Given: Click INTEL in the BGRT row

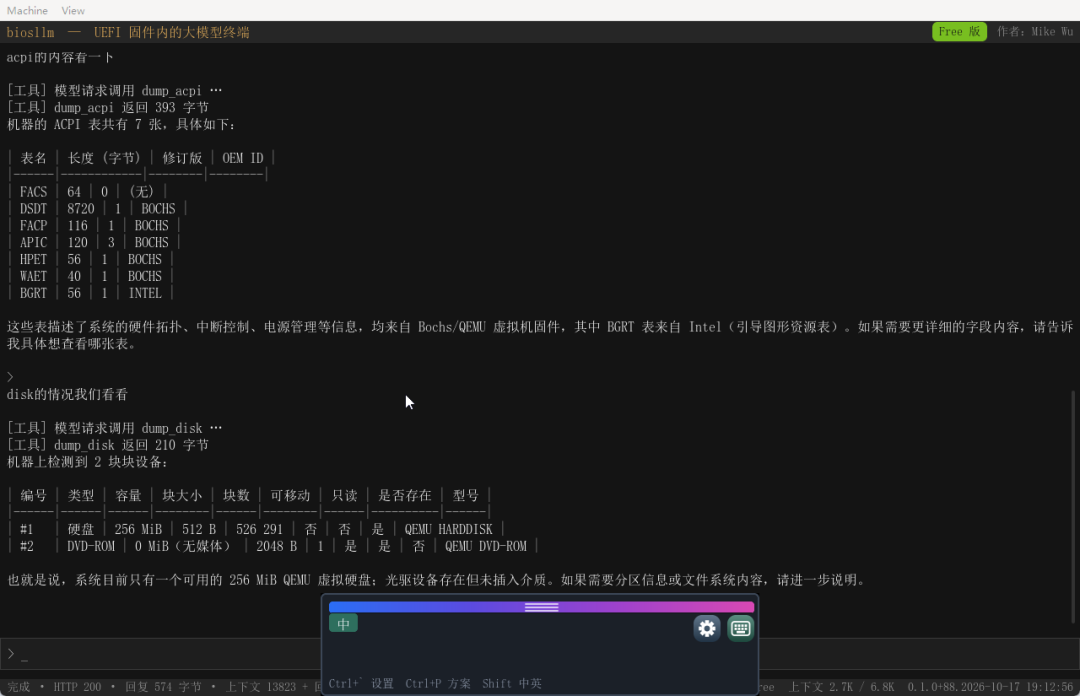Looking at the screenshot, I should 145,293.
